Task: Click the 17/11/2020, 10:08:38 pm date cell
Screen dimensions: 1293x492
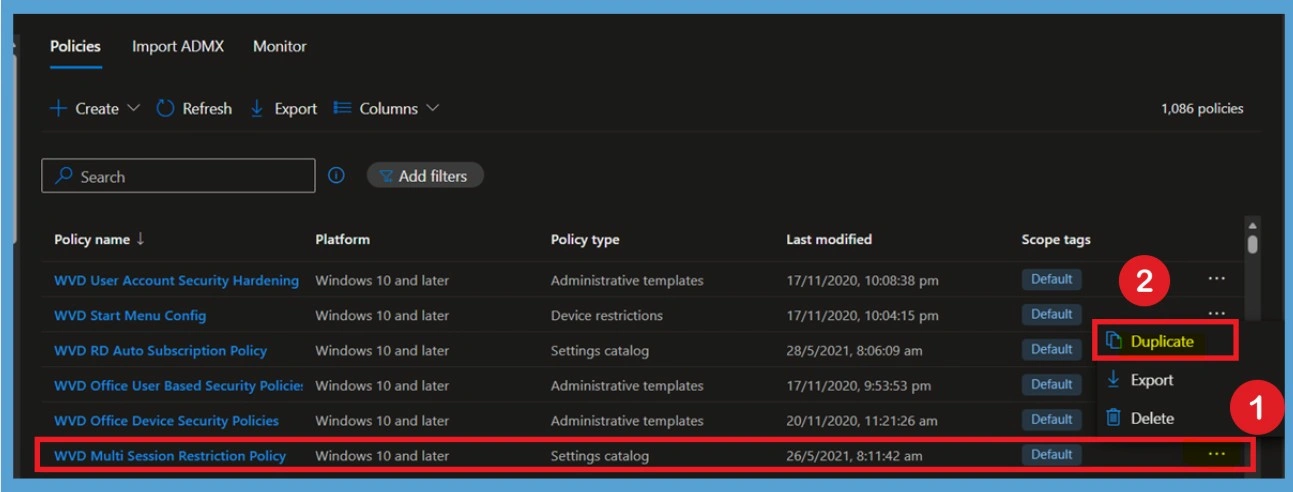Action: [862, 280]
